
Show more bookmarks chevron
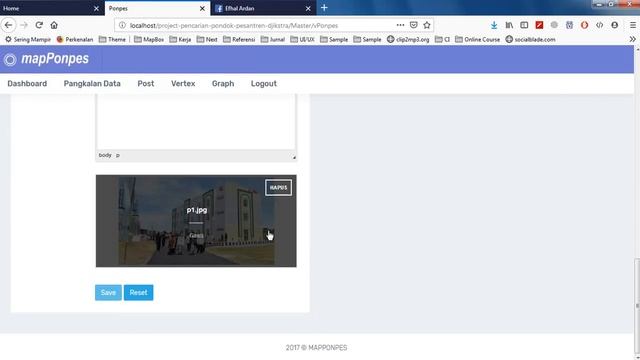pyautogui.click(x=632, y=39)
